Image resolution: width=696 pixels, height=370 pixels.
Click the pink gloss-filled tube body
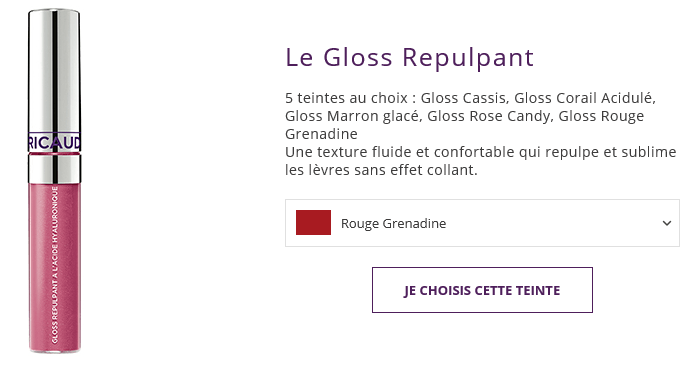point(55,268)
